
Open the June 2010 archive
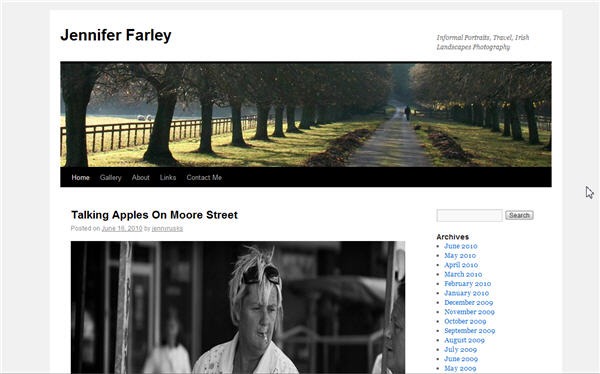[461, 246]
